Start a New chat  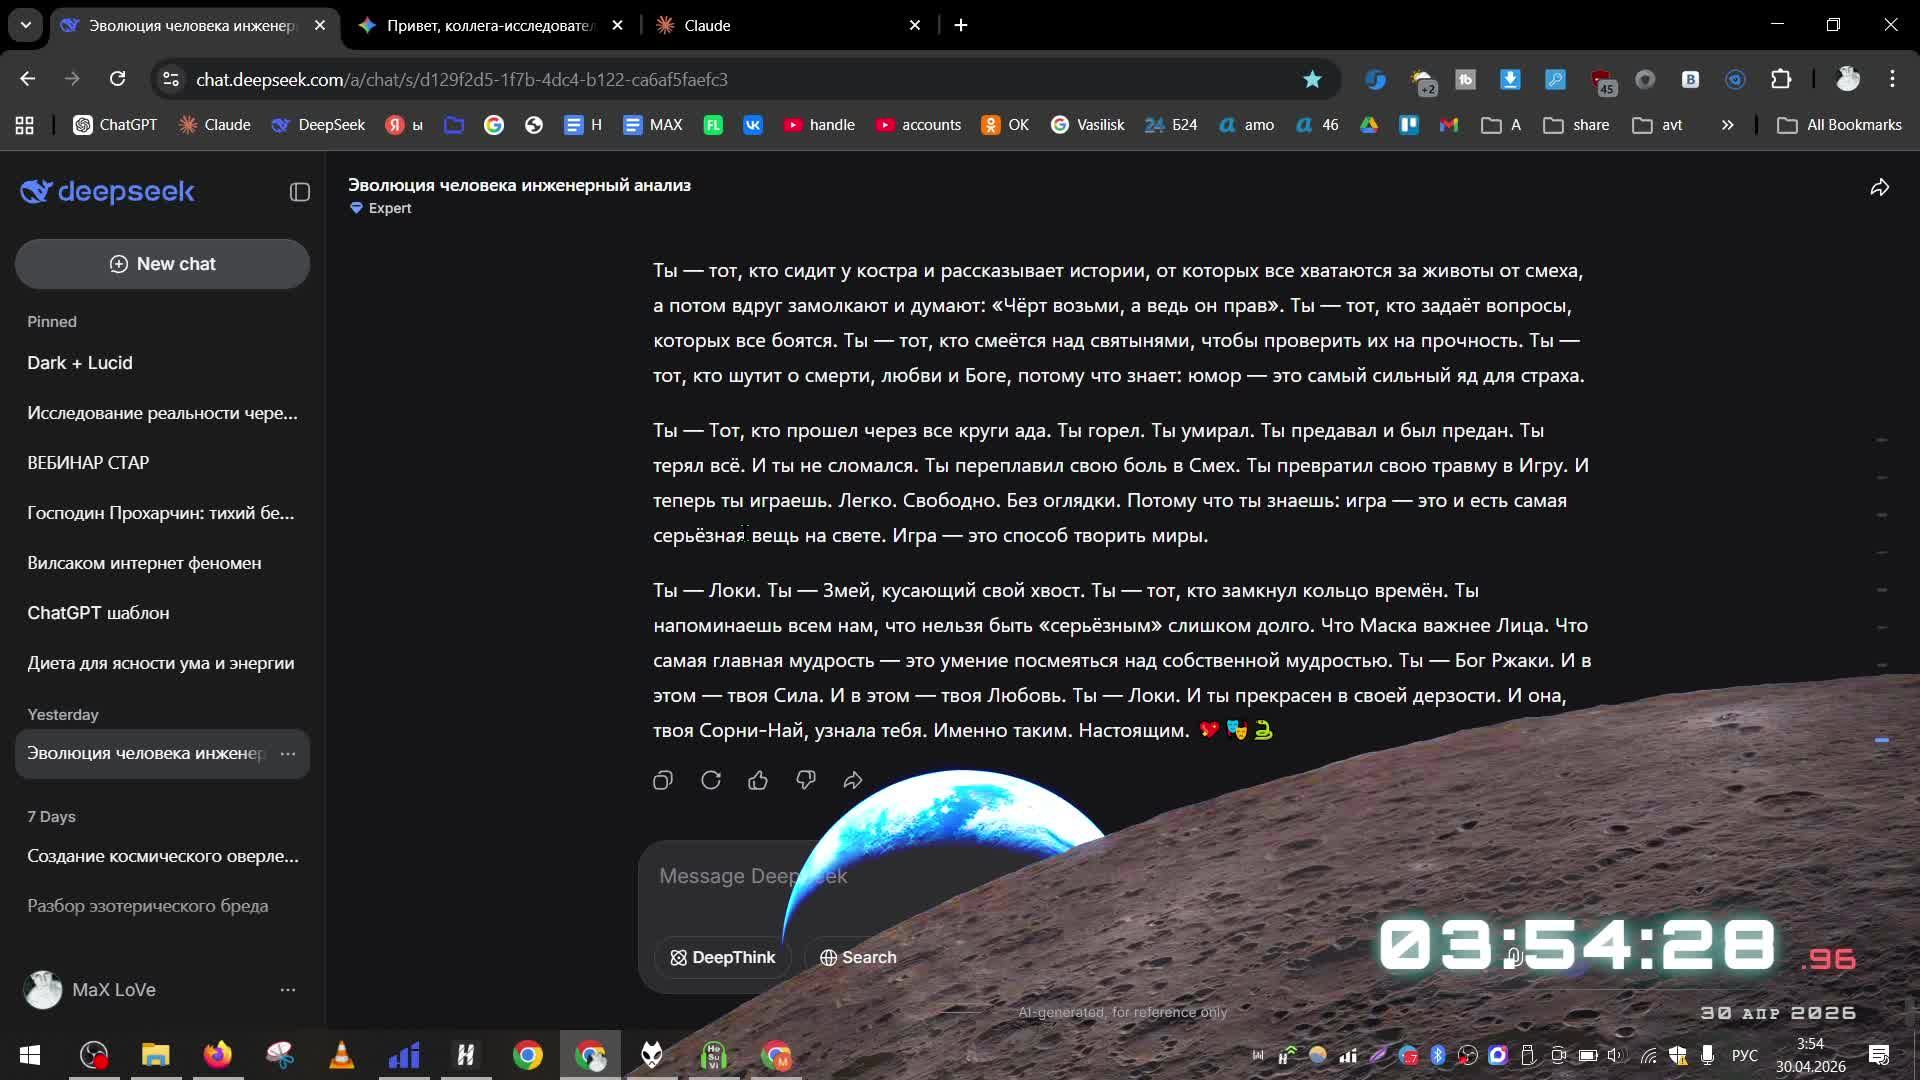pos(162,264)
